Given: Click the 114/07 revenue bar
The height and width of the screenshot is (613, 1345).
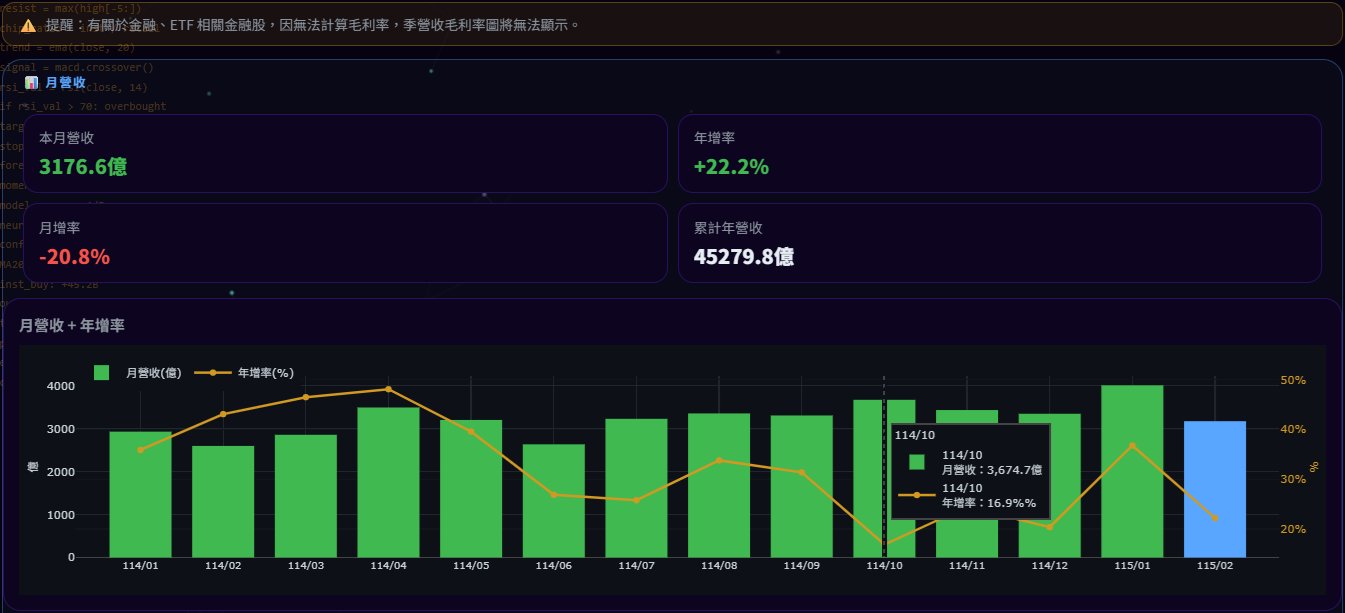Looking at the screenshot, I should (636, 488).
